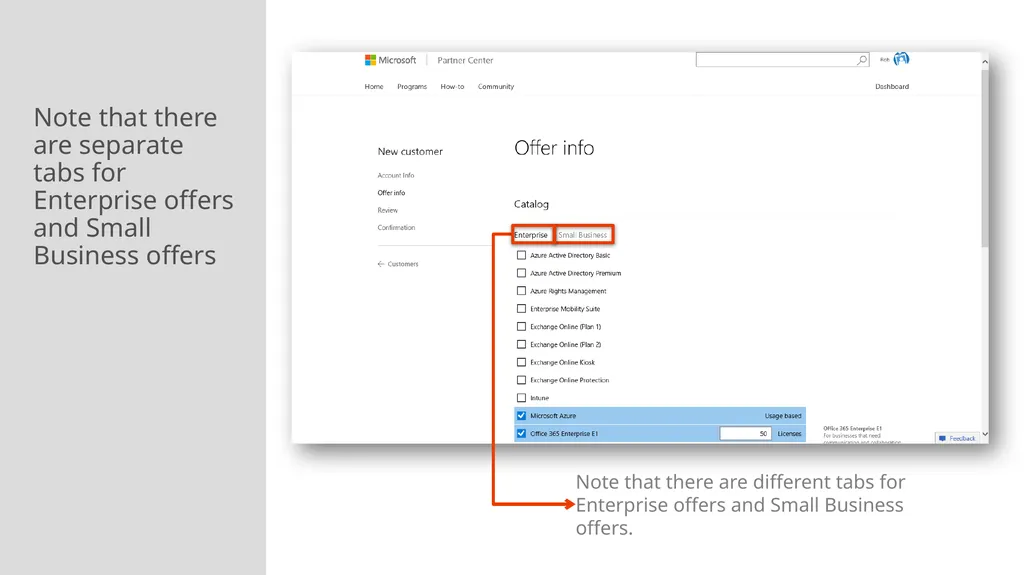The image size is (1024, 575).
Task: Click the 'Usage based' text
Action: pos(783,416)
